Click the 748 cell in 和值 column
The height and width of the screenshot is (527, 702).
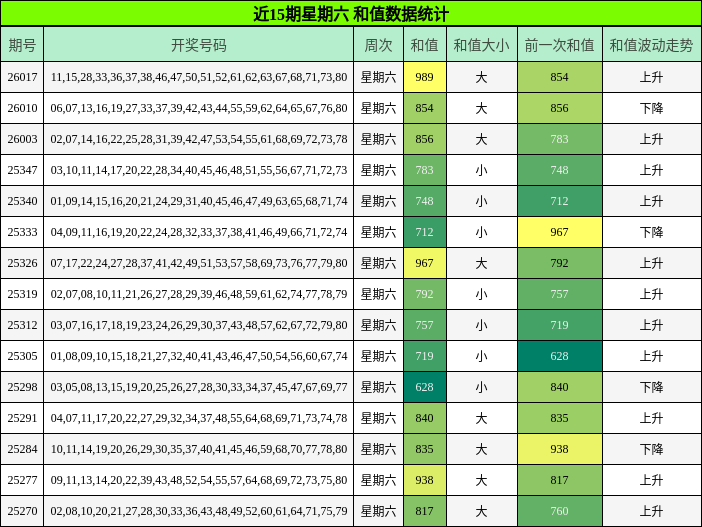[x=424, y=201]
